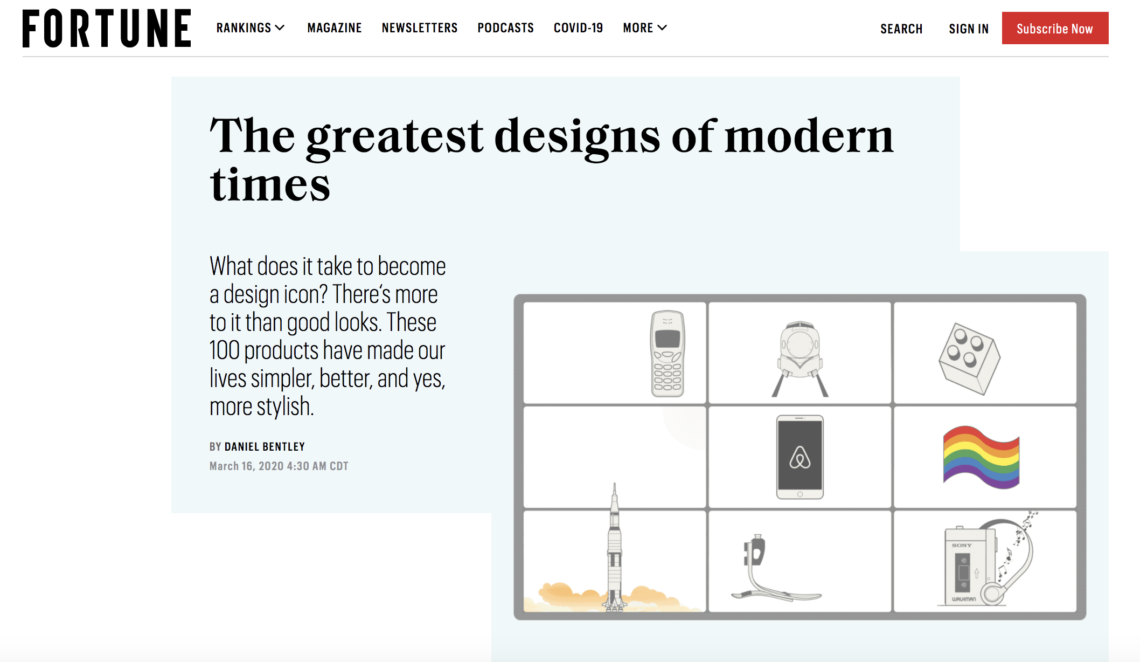The width and height of the screenshot is (1140, 662).
Task: Select the rainbow pride flag illustration
Action: pyautogui.click(x=984, y=457)
